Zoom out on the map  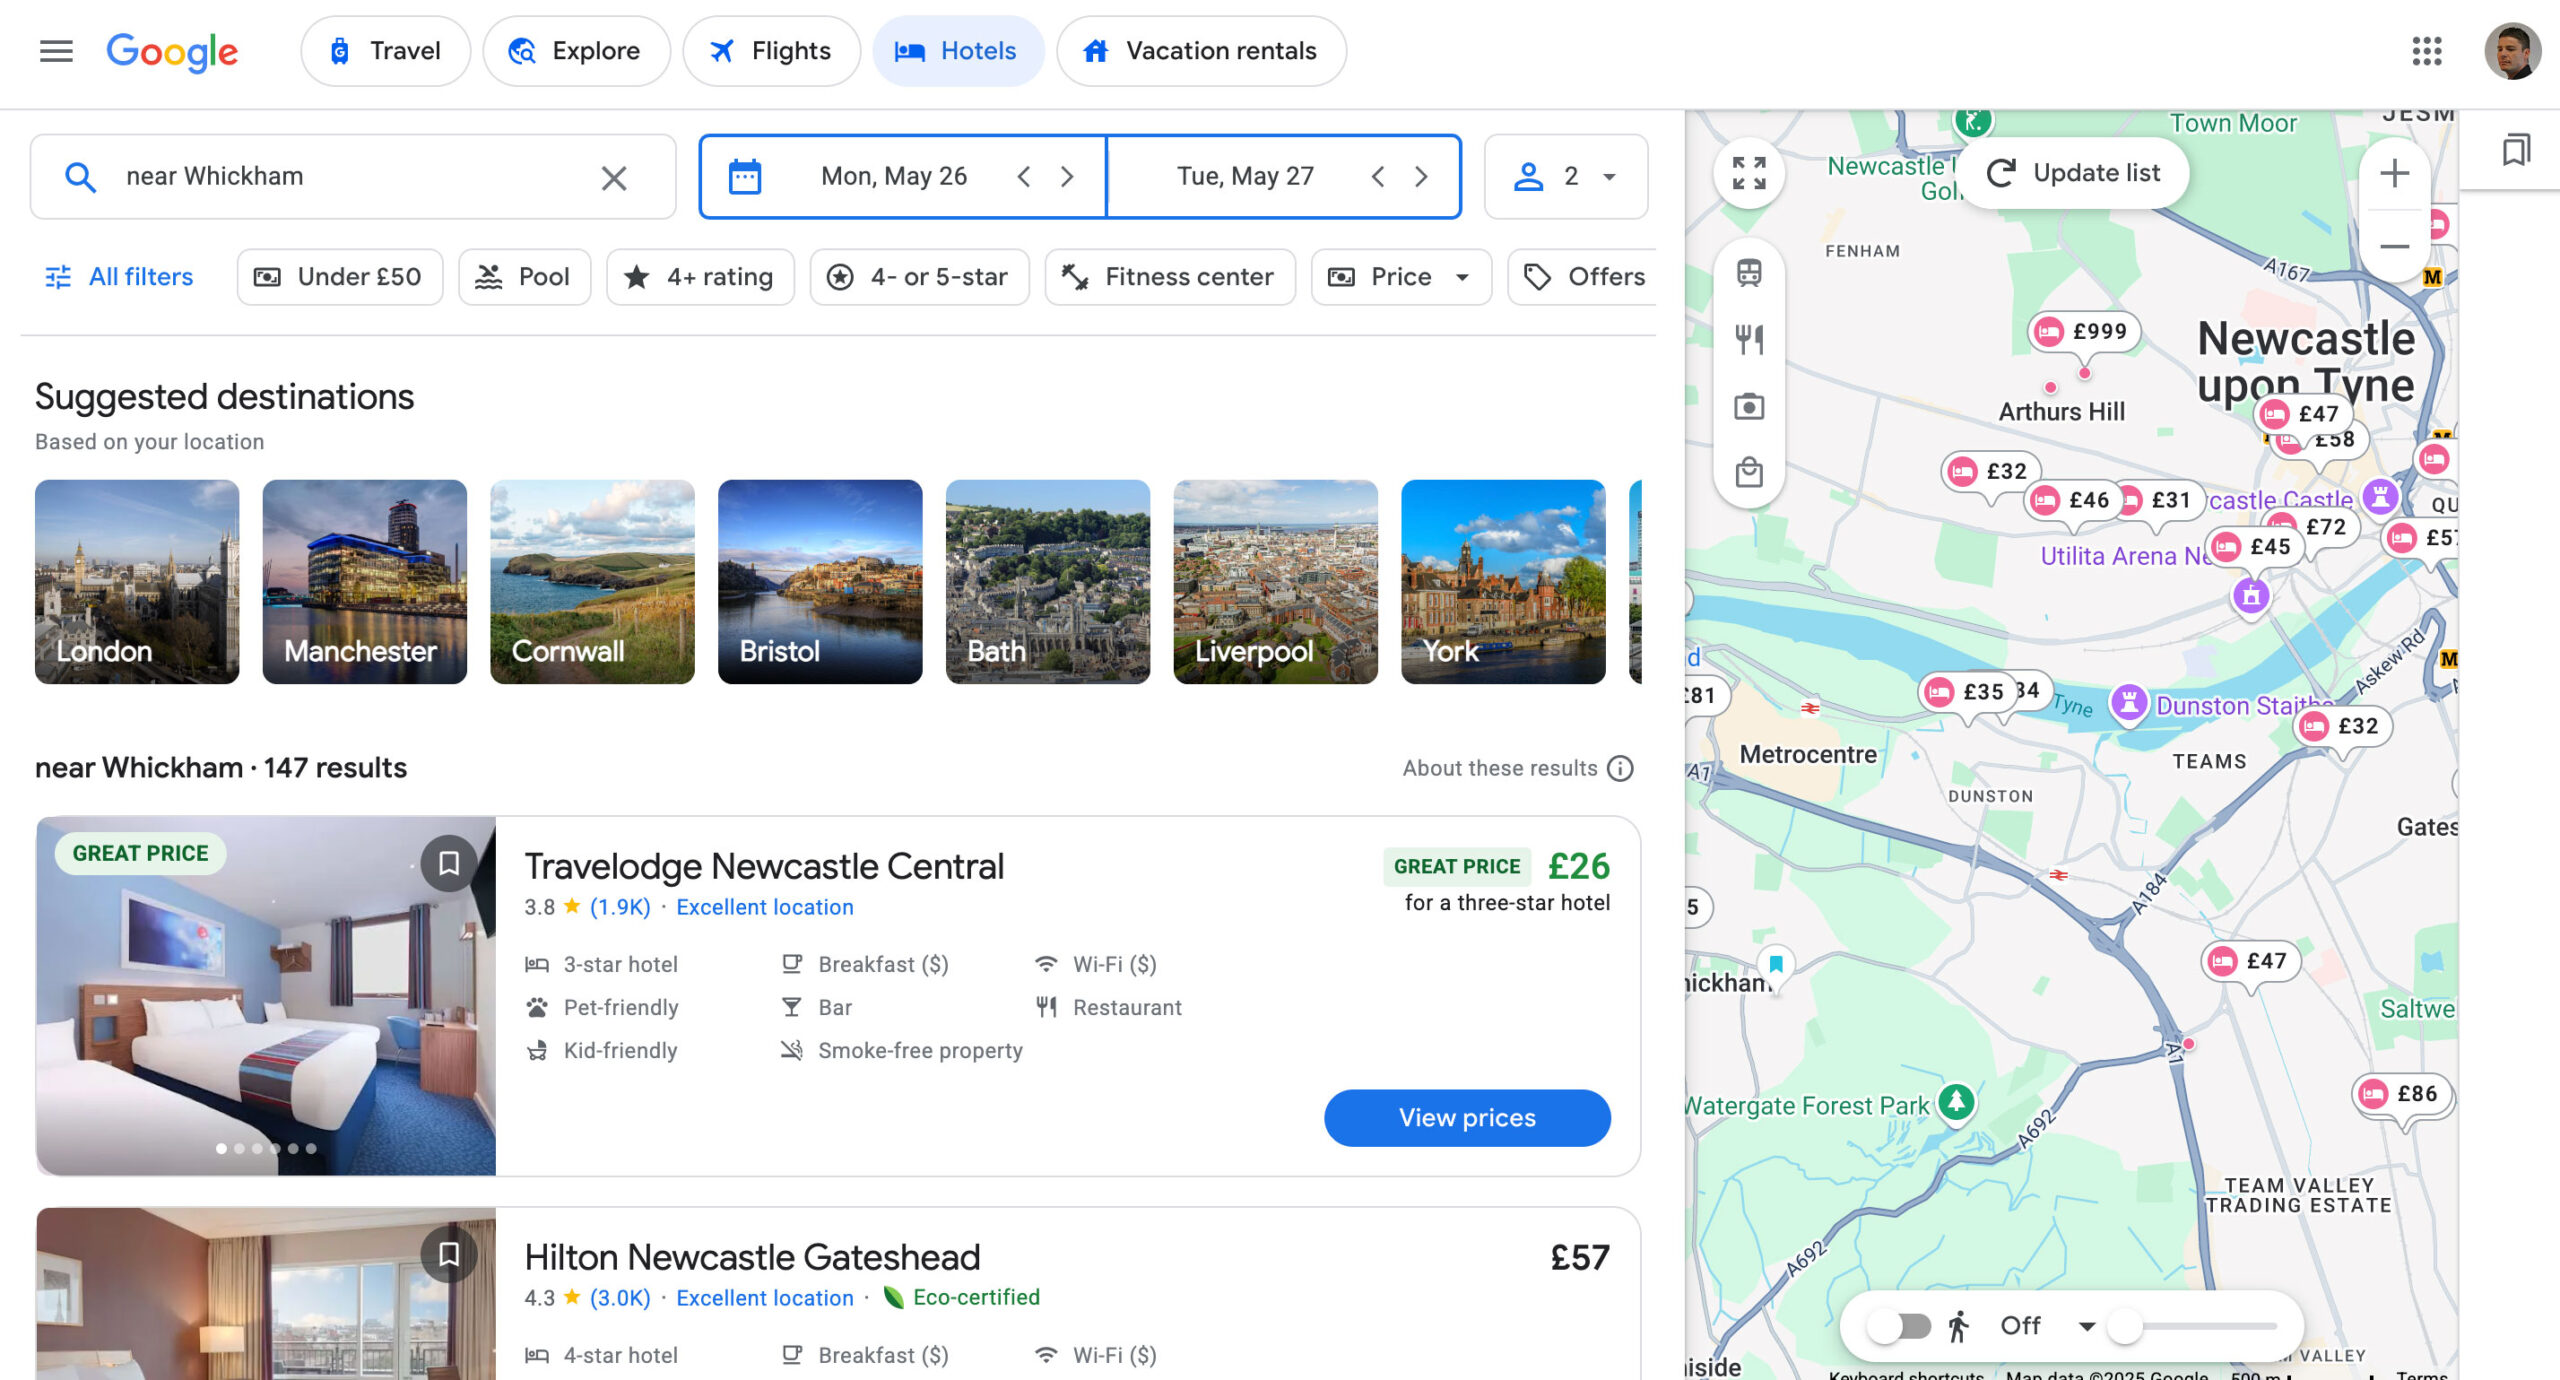2394,246
